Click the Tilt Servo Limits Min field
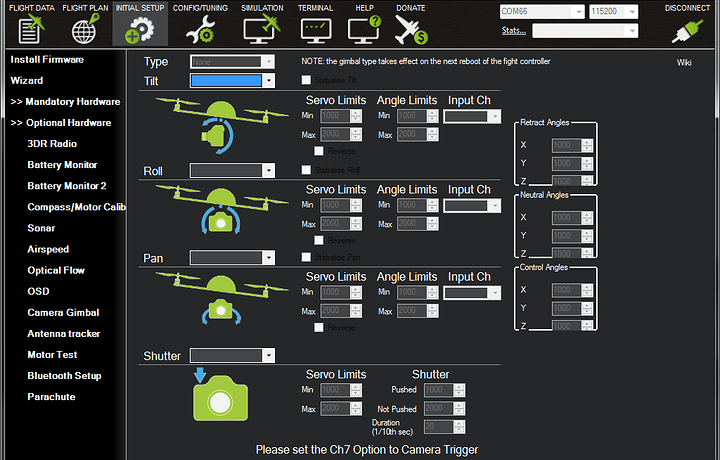 [341, 116]
